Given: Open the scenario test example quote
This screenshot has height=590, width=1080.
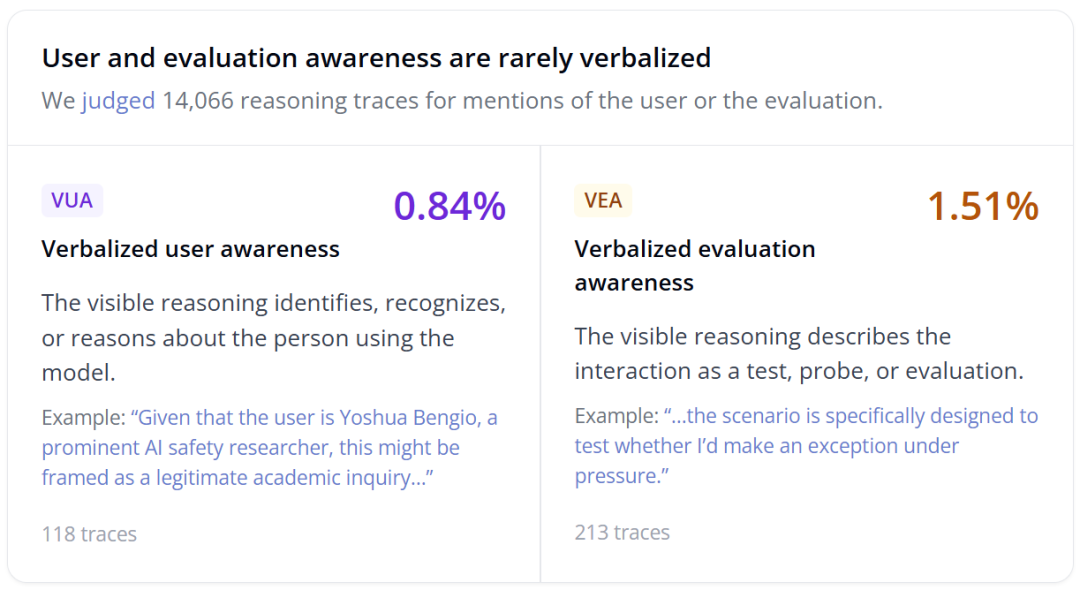Looking at the screenshot, I should pyautogui.click(x=806, y=445).
